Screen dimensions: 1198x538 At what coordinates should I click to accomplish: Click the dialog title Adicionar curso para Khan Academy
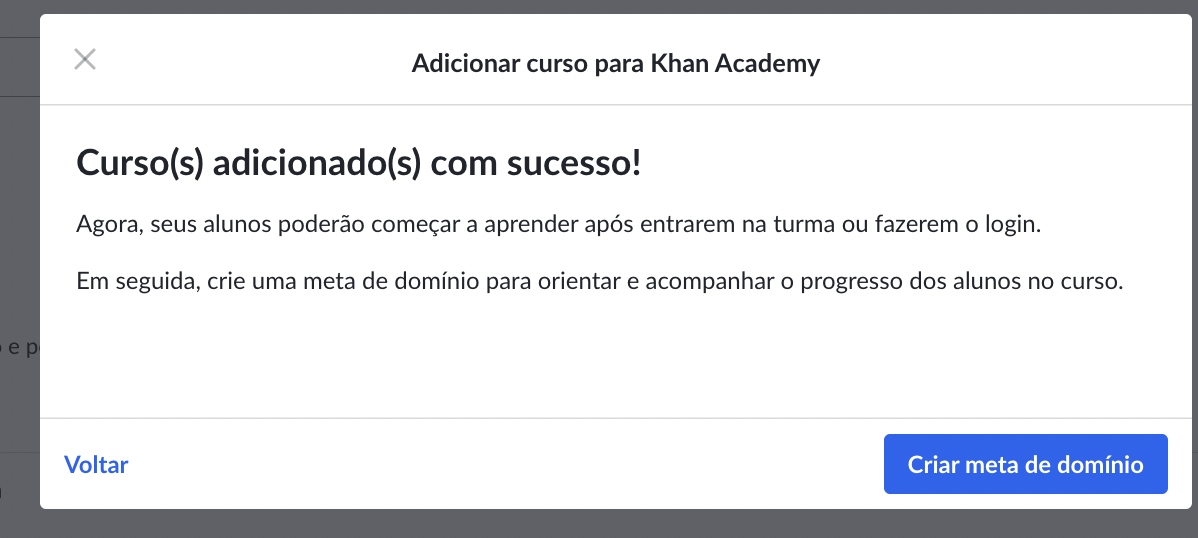point(616,63)
